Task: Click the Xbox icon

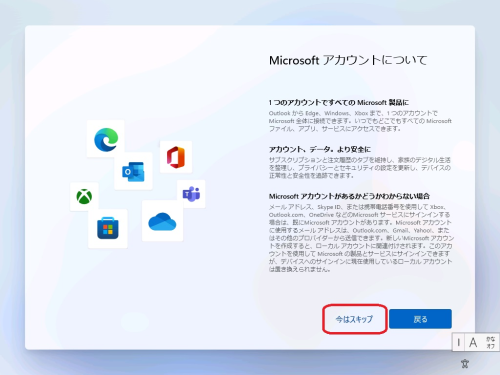Action: click(84, 197)
